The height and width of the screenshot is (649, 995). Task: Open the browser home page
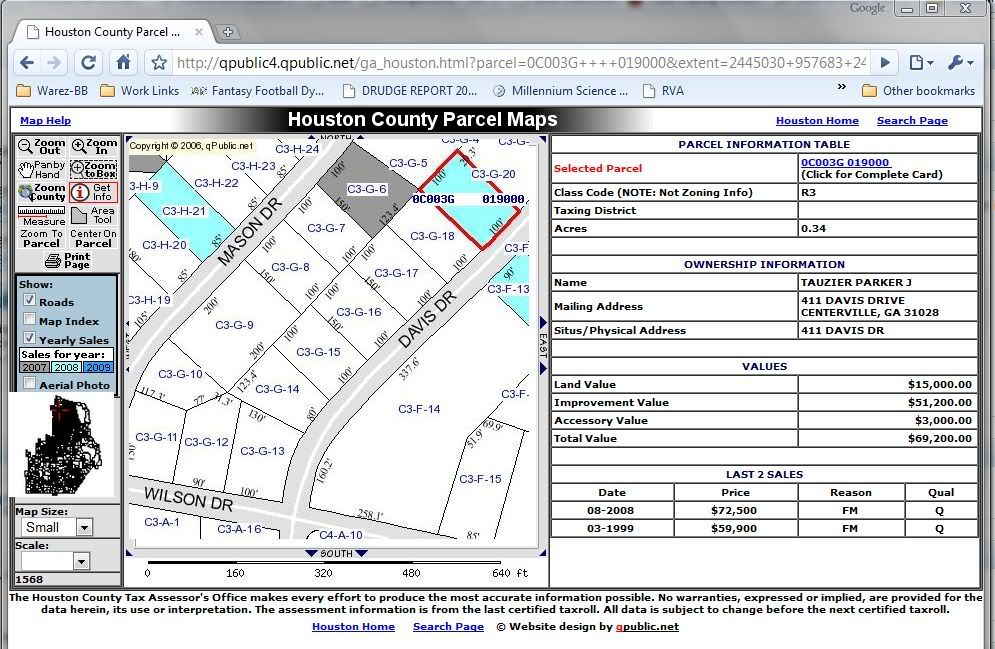[123, 62]
